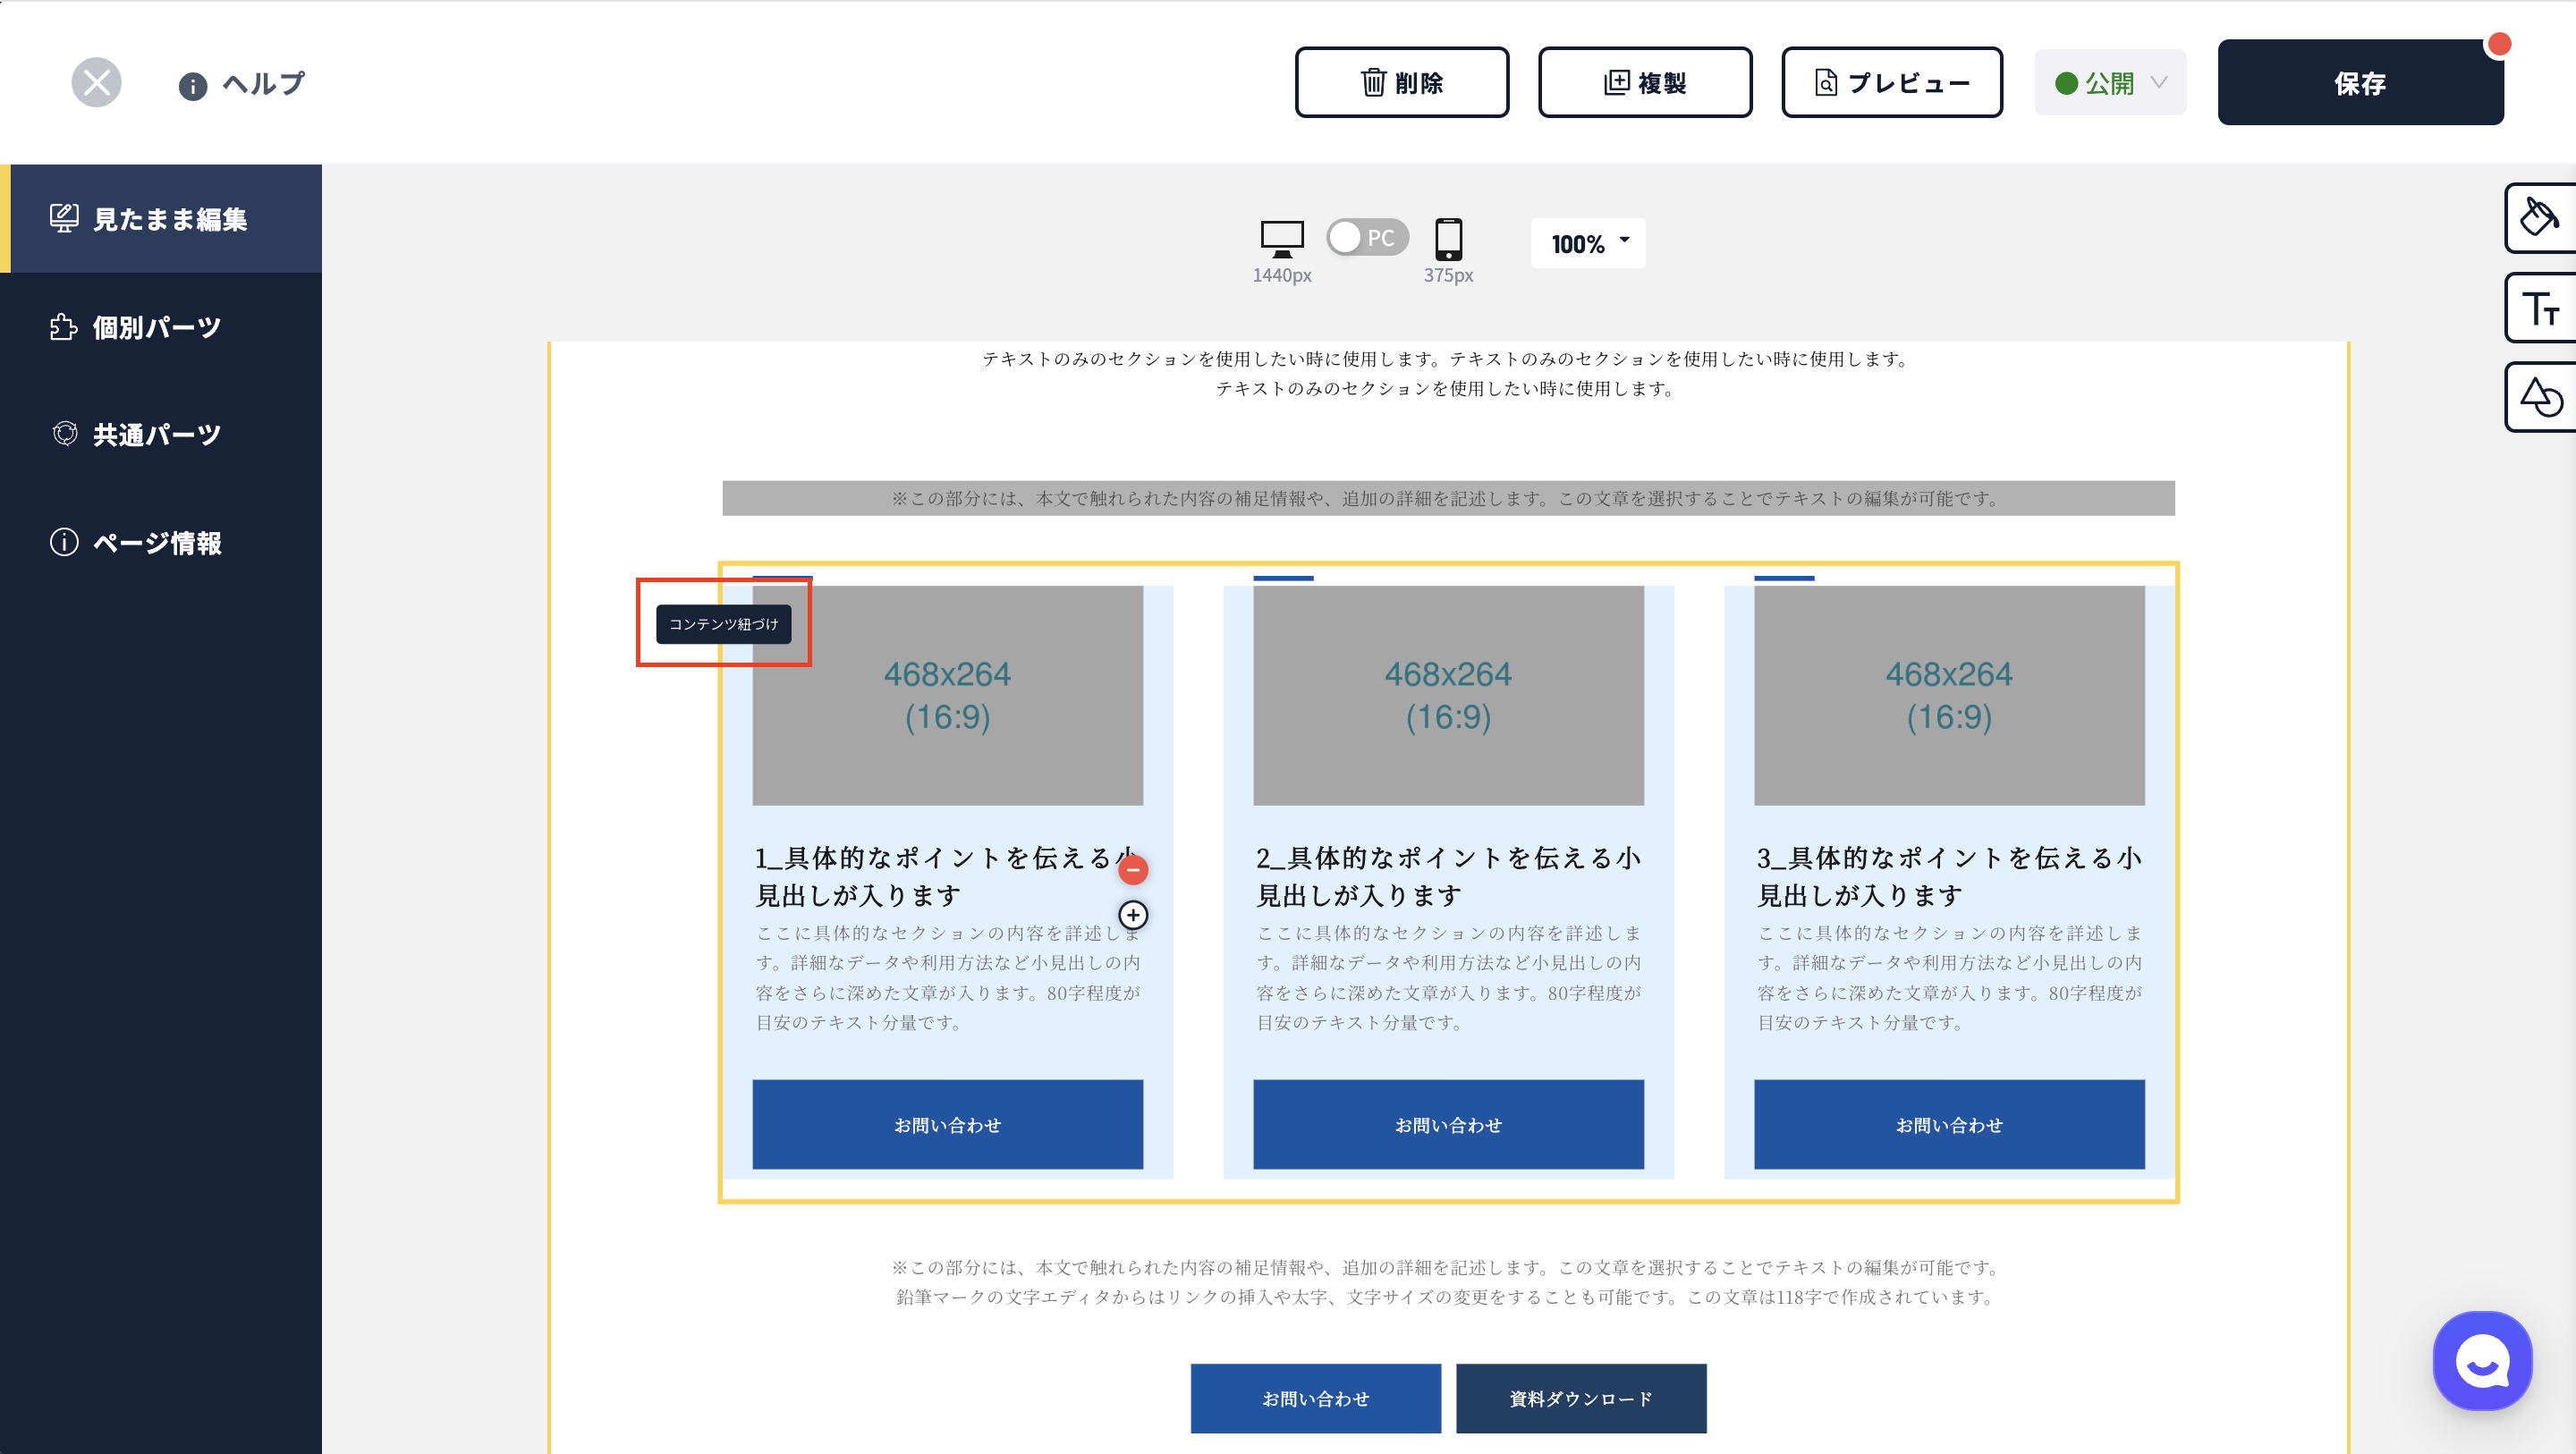The width and height of the screenshot is (2576, 1454).
Task: Click the third card's お問い合わせ button
Action: click(1949, 1124)
